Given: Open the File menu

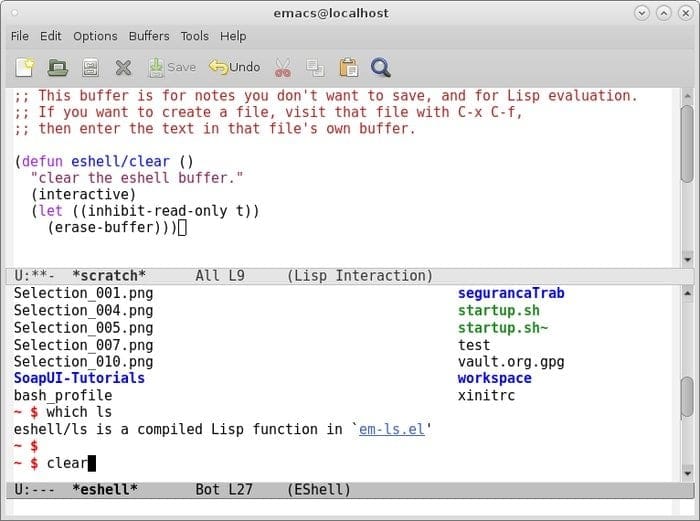Looking at the screenshot, I should point(20,36).
